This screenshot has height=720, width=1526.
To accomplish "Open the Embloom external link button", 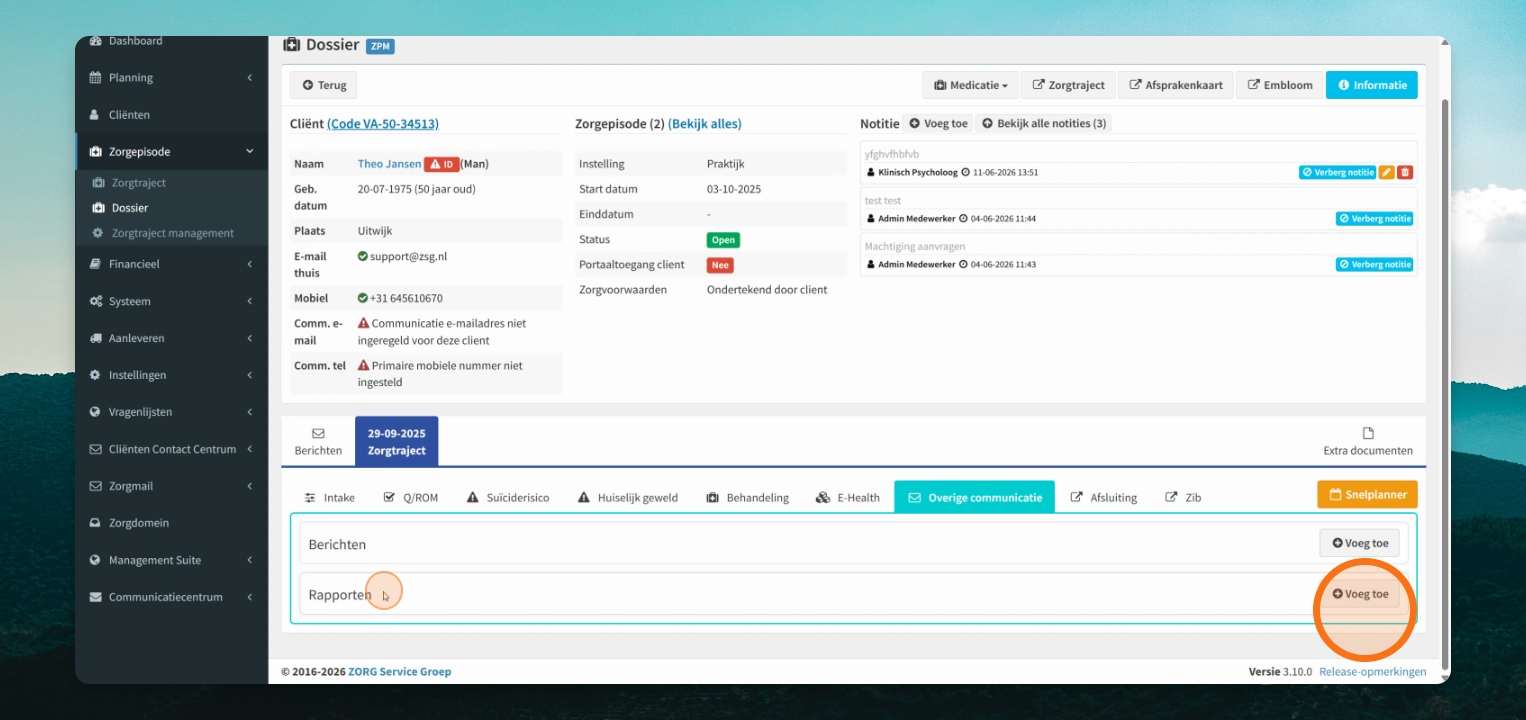I will coord(1280,85).
